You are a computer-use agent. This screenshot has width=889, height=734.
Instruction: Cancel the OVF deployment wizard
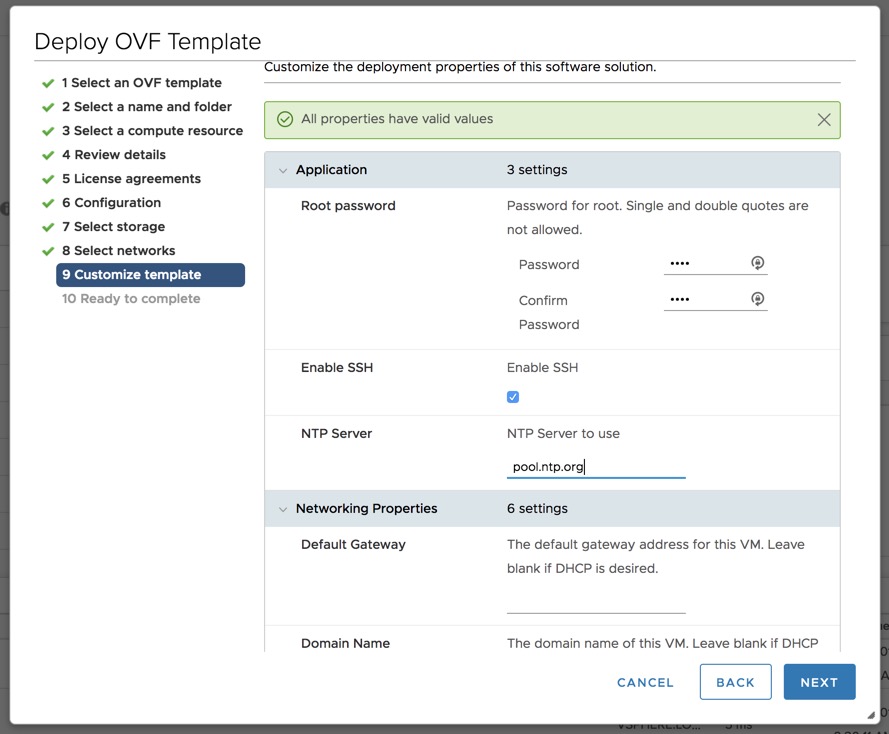[645, 682]
